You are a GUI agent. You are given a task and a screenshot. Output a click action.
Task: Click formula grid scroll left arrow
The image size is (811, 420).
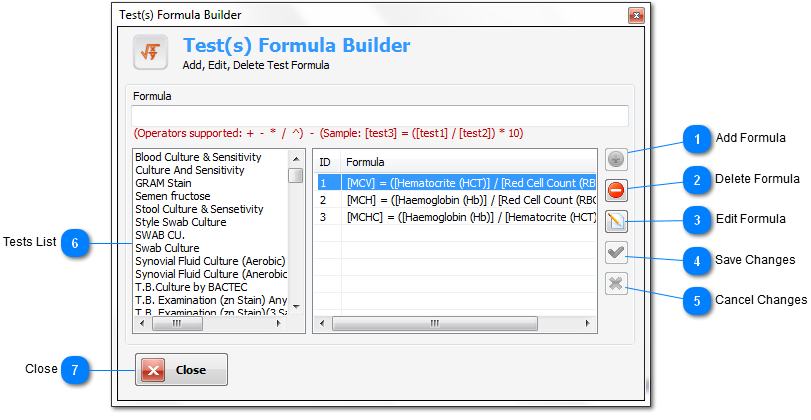click(322, 323)
